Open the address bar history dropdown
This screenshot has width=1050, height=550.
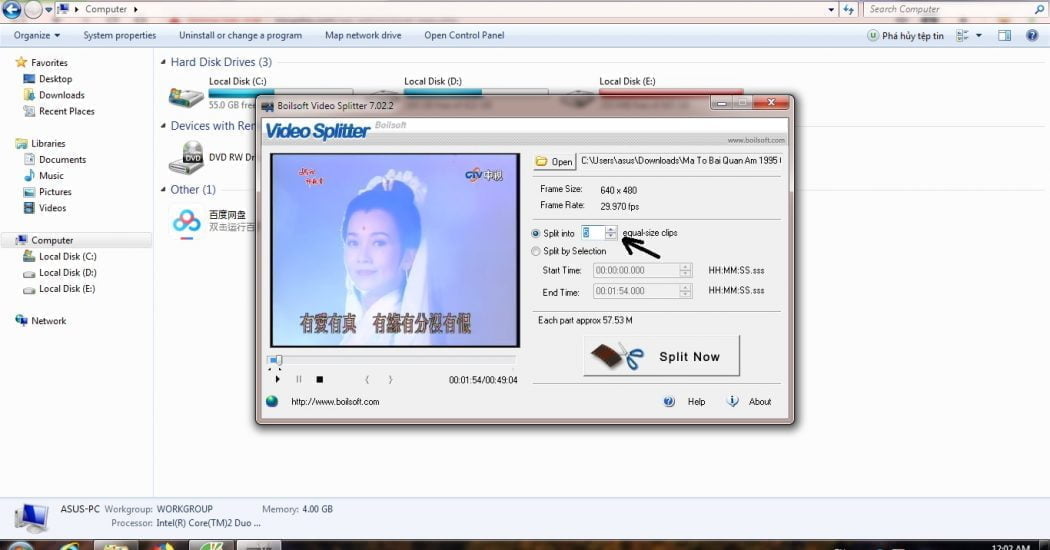click(x=831, y=9)
